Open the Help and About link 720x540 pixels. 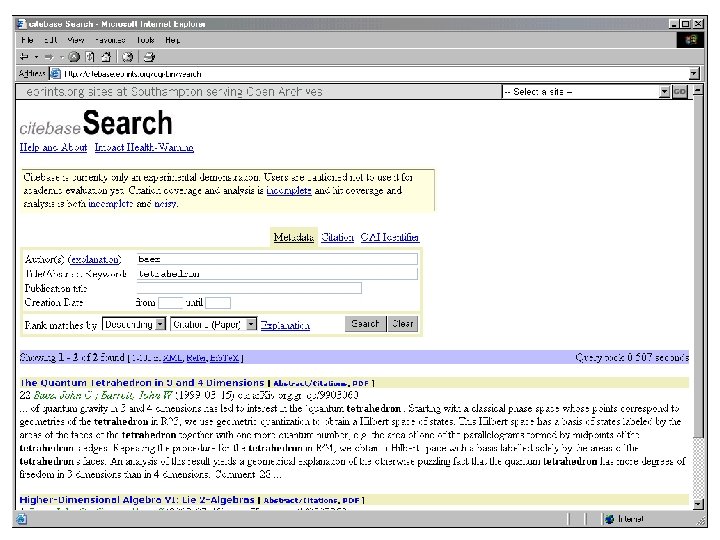(53, 147)
